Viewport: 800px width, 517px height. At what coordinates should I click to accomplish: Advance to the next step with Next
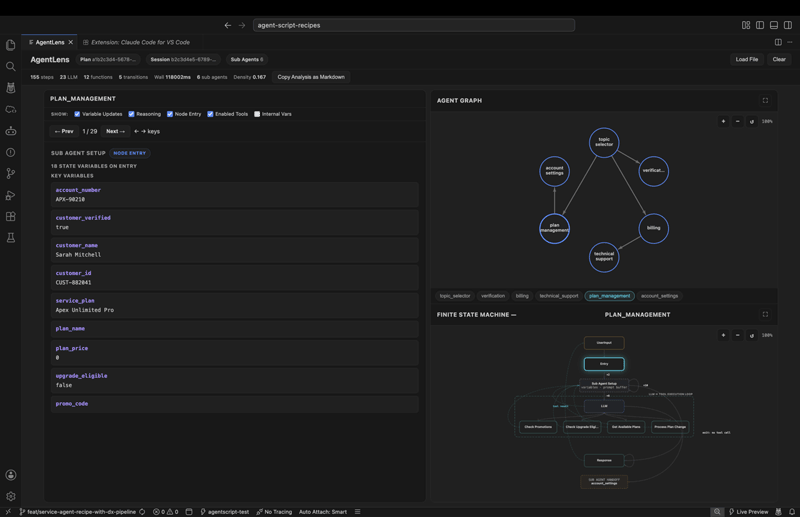coord(115,131)
